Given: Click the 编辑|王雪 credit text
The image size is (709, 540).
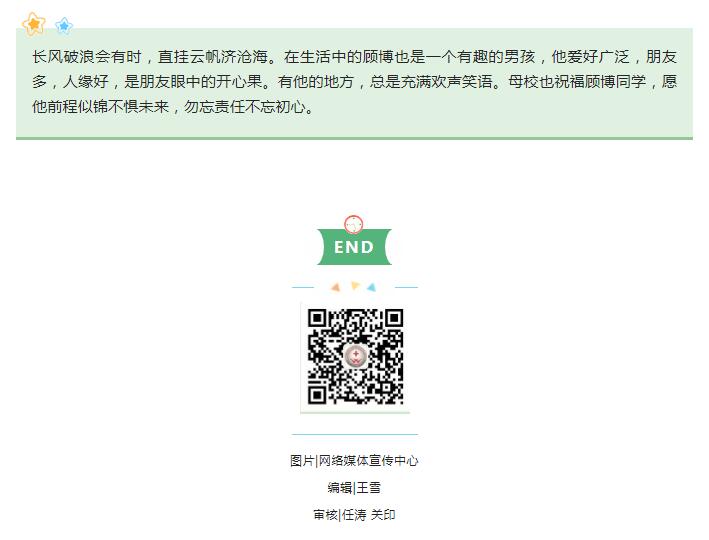Looking at the screenshot, I should pos(354,488).
